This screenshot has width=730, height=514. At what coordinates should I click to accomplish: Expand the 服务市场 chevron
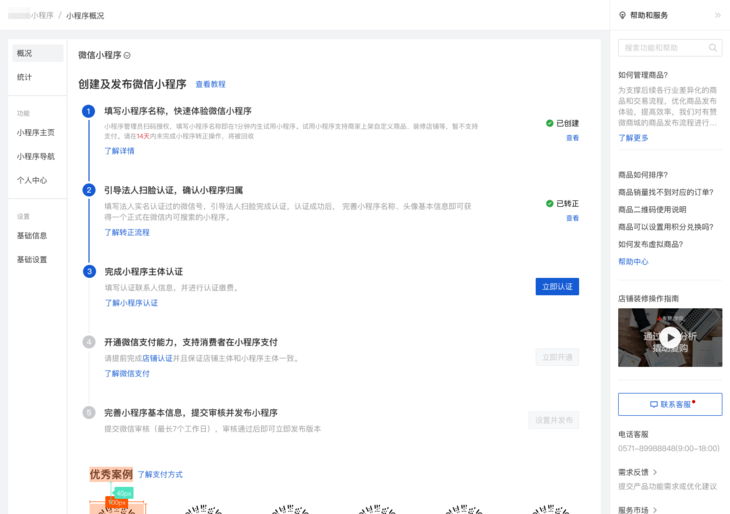click(655, 510)
